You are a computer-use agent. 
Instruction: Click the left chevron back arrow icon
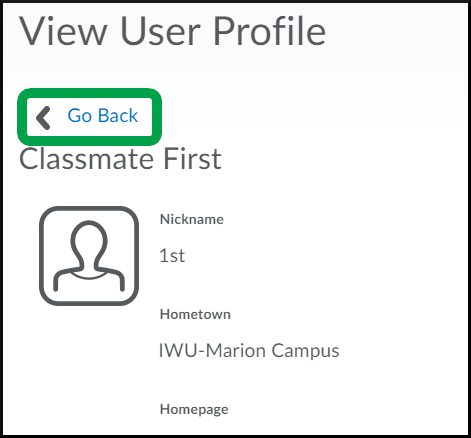click(x=43, y=118)
